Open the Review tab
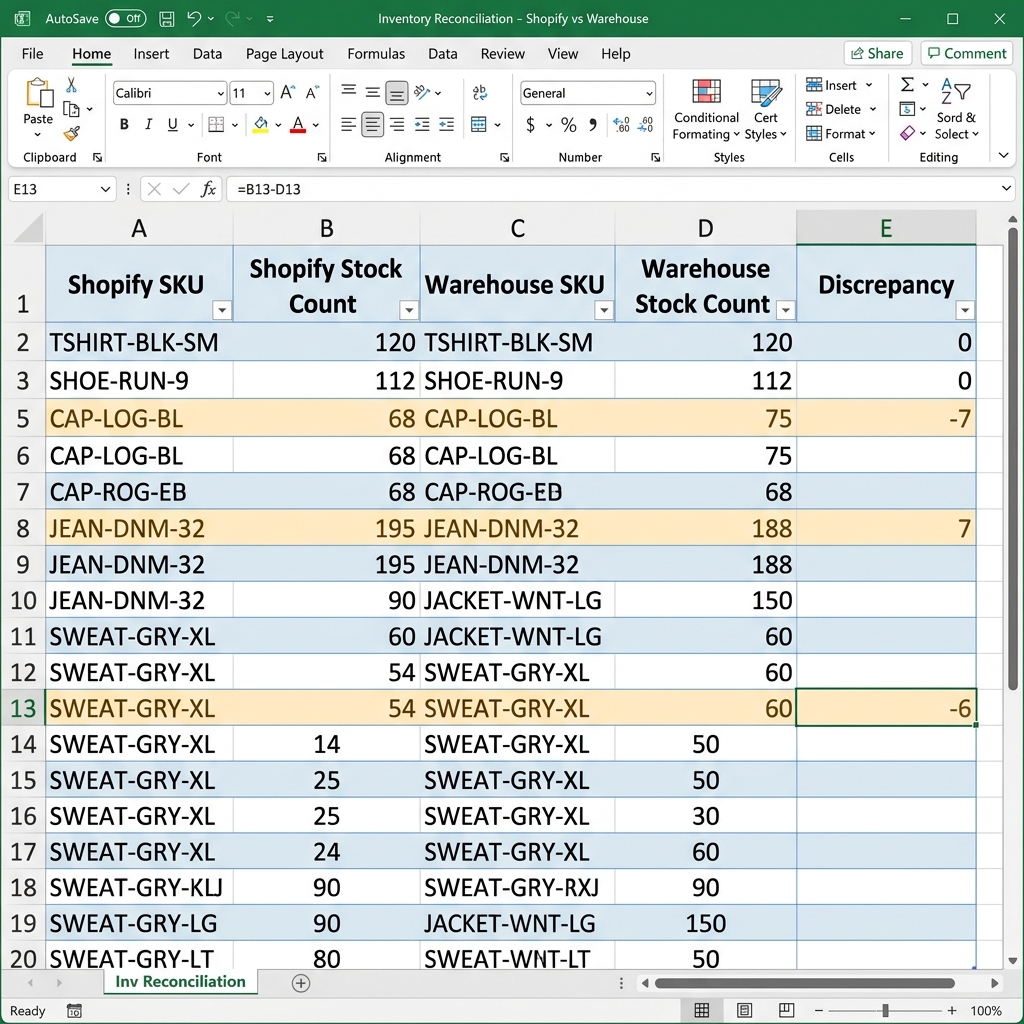Screen dimensions: 1024x1024 pyautogui.click(x=502, y=54)
